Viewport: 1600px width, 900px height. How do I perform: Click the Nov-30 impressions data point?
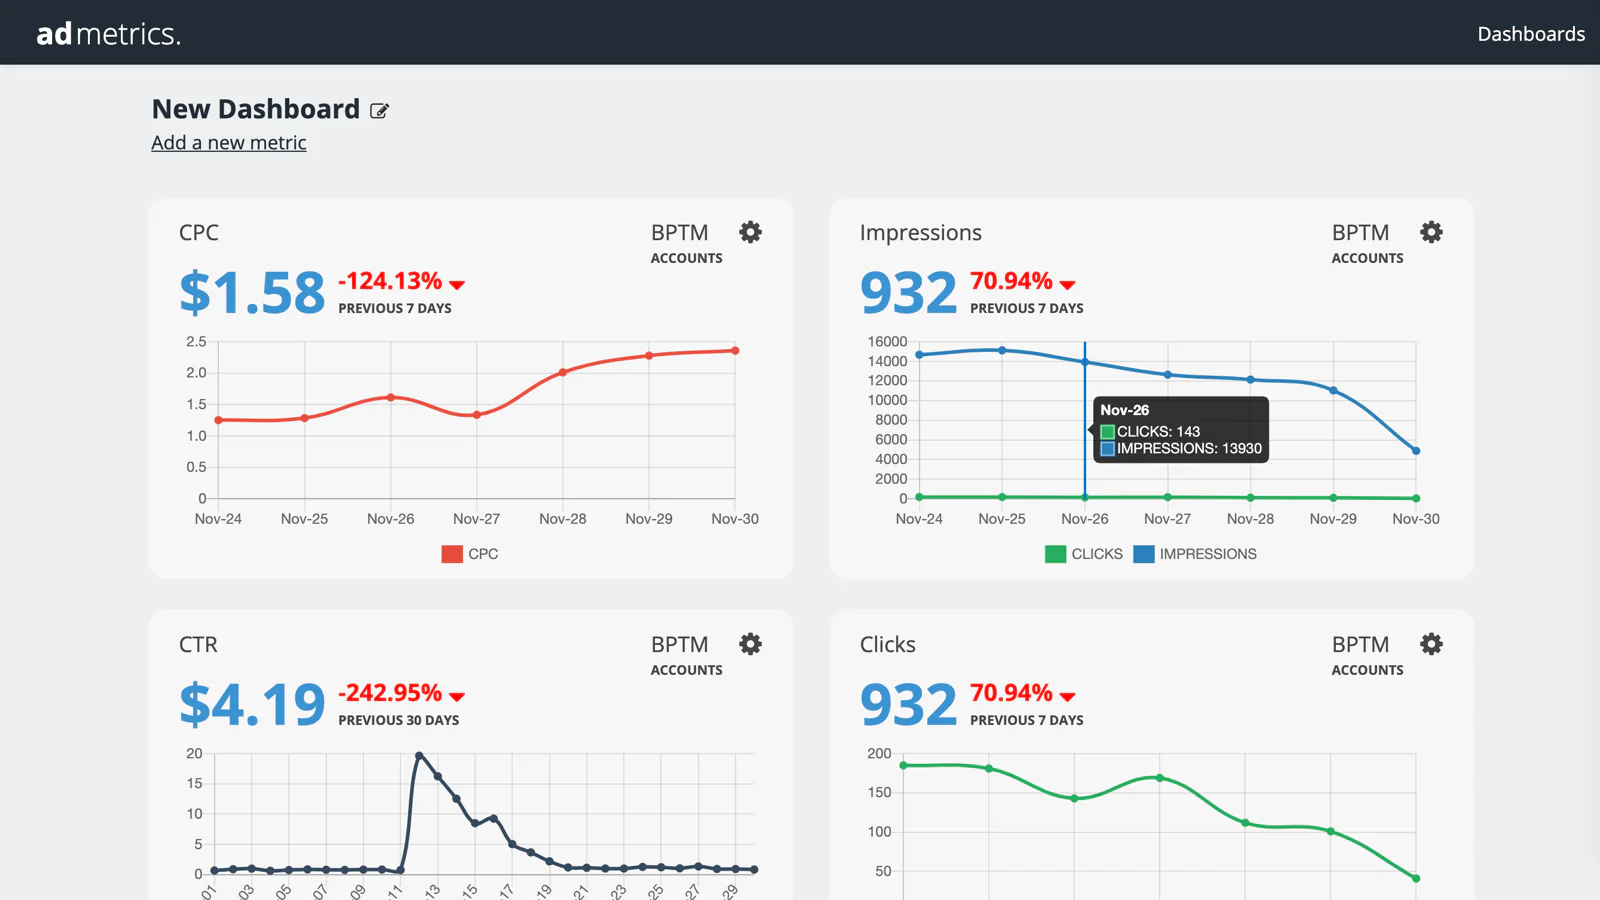(1416, 451)
